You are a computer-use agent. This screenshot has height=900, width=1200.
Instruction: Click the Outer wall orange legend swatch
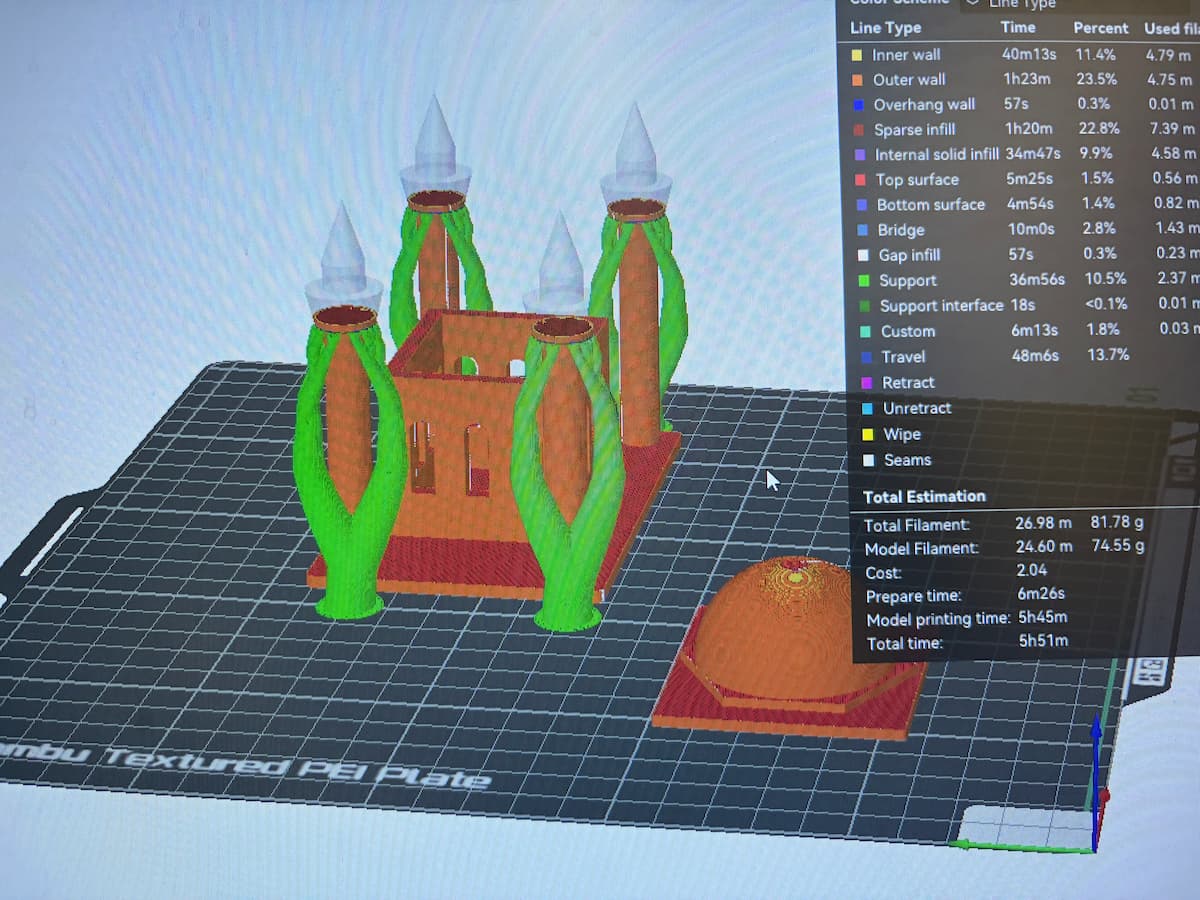pyautogui.click(x=856, y=80)
